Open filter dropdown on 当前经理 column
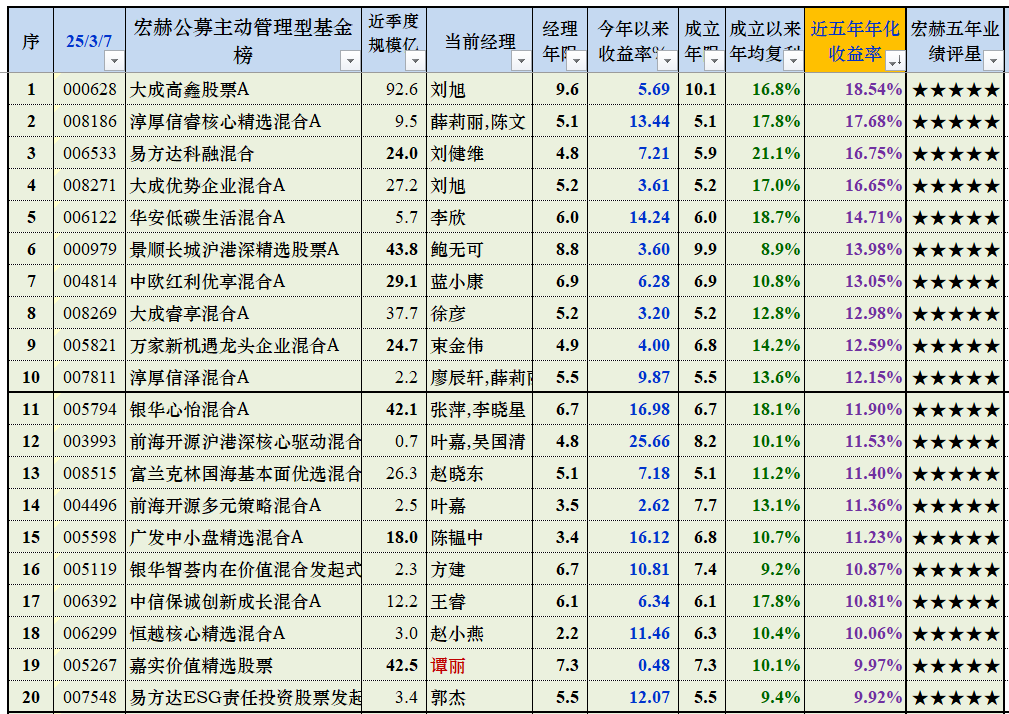1009x714 pixels. (x=521, y=61)
